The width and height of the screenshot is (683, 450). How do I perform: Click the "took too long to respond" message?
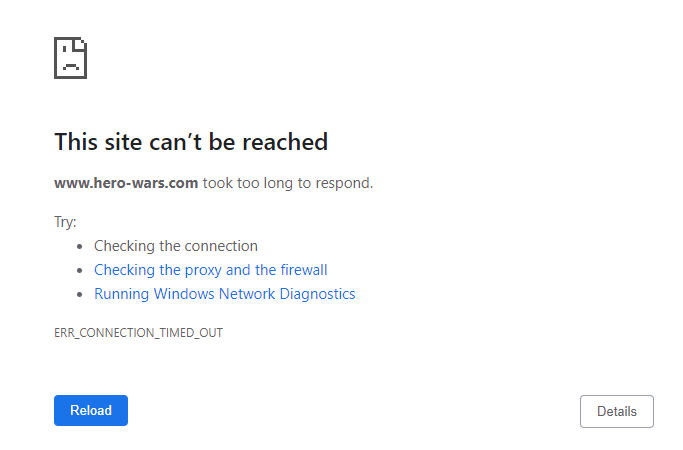(288, 183)
